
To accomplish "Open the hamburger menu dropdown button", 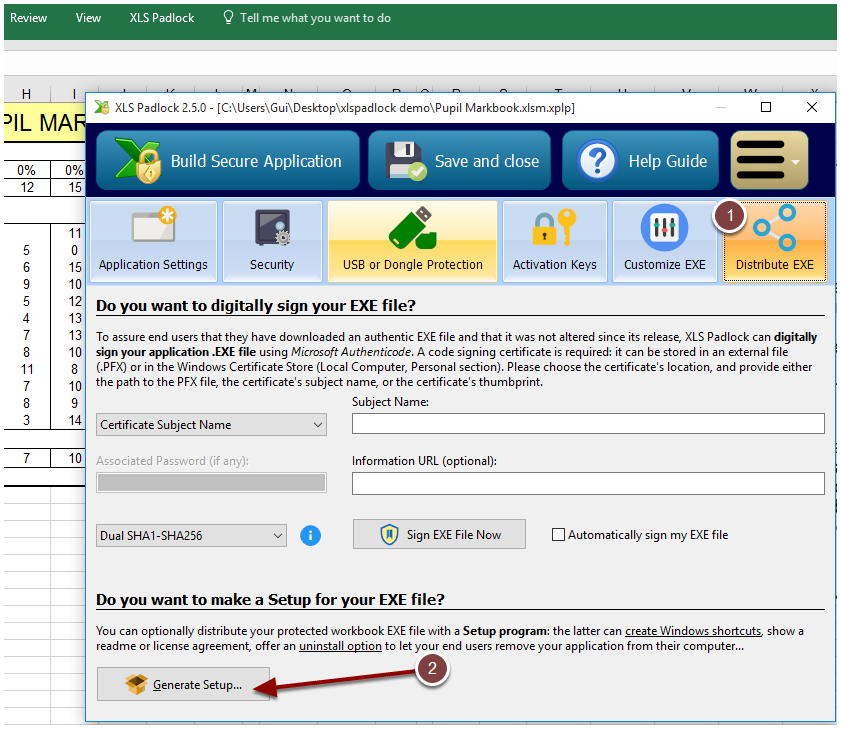I will (769, 161).
